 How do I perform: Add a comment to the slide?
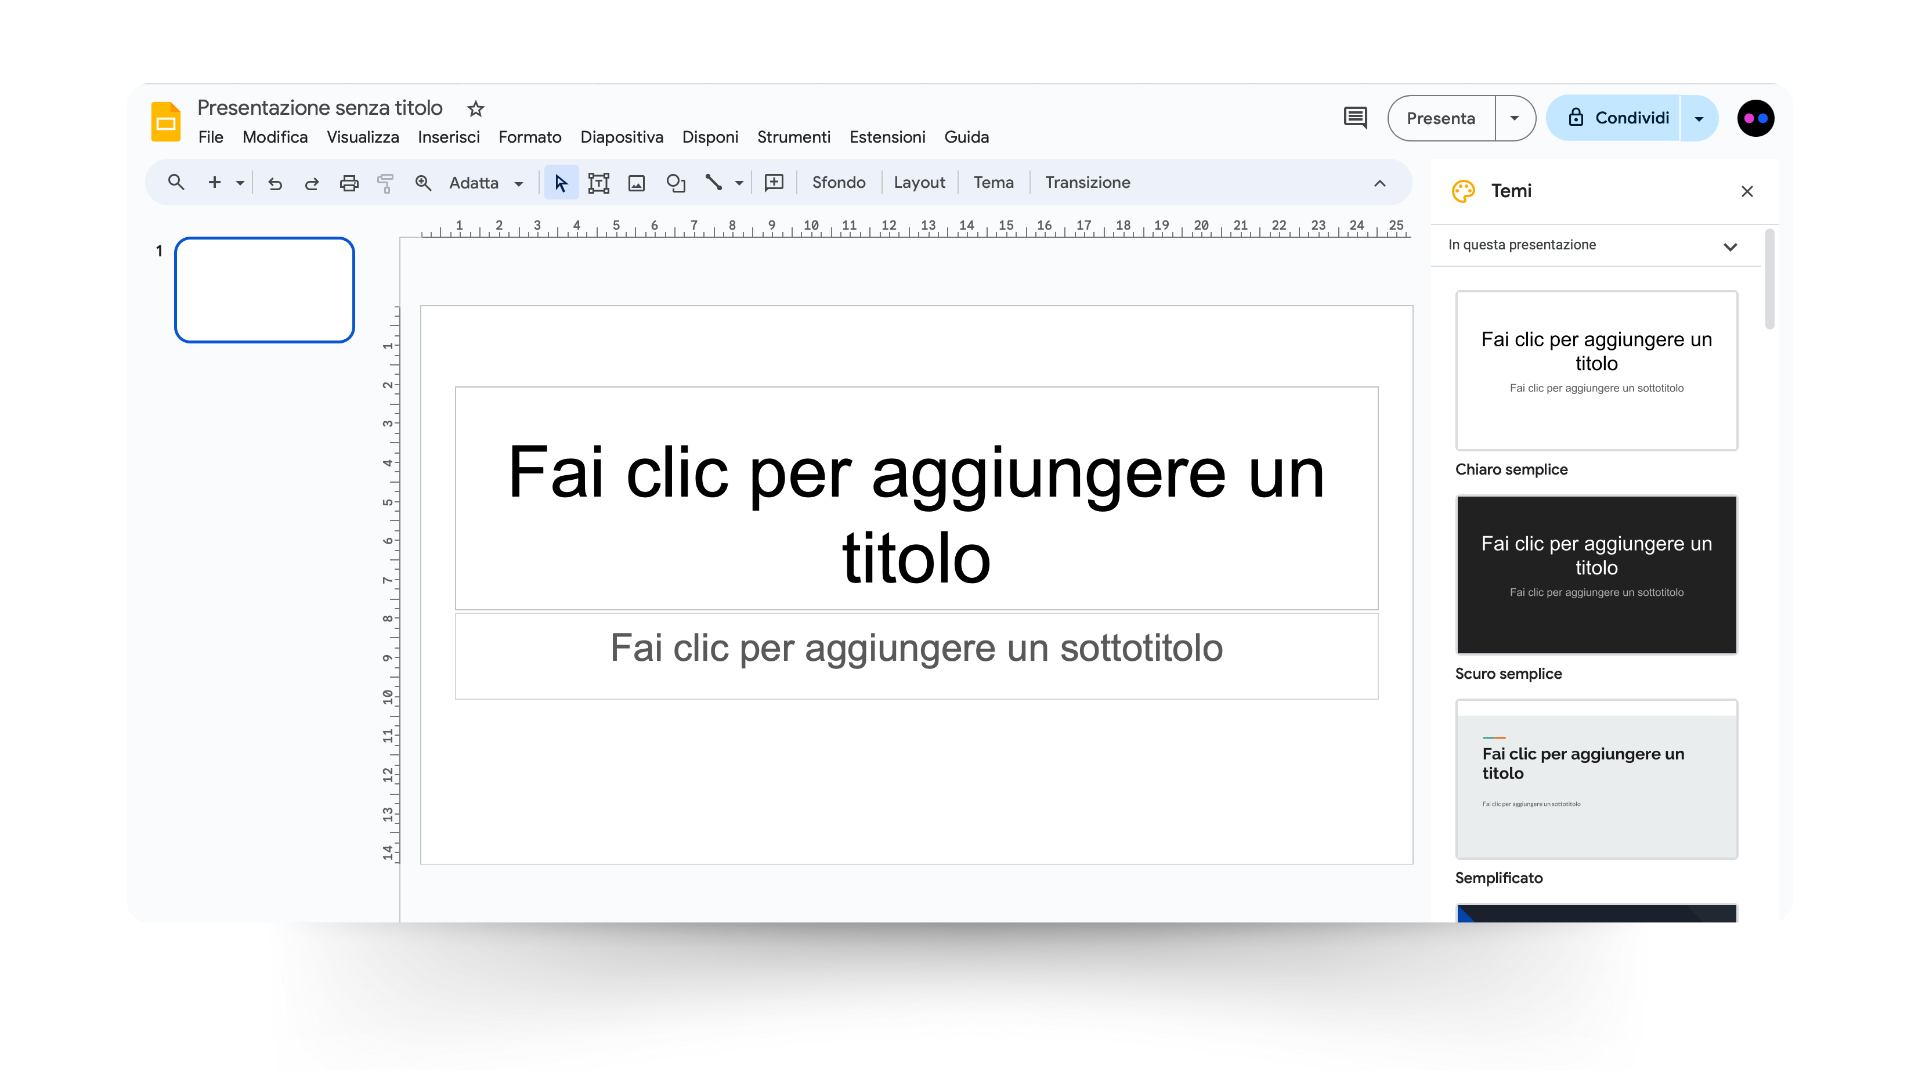pyautogui.click(x=773, y=183)
